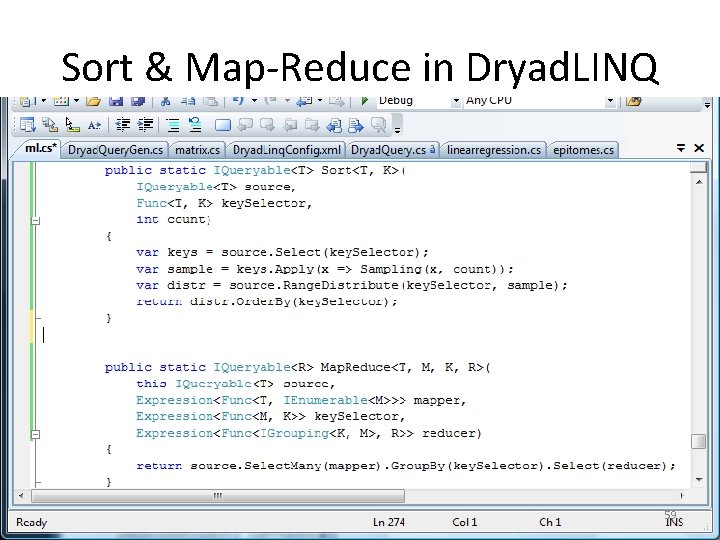Click the Redo icon

coord(271,101)
